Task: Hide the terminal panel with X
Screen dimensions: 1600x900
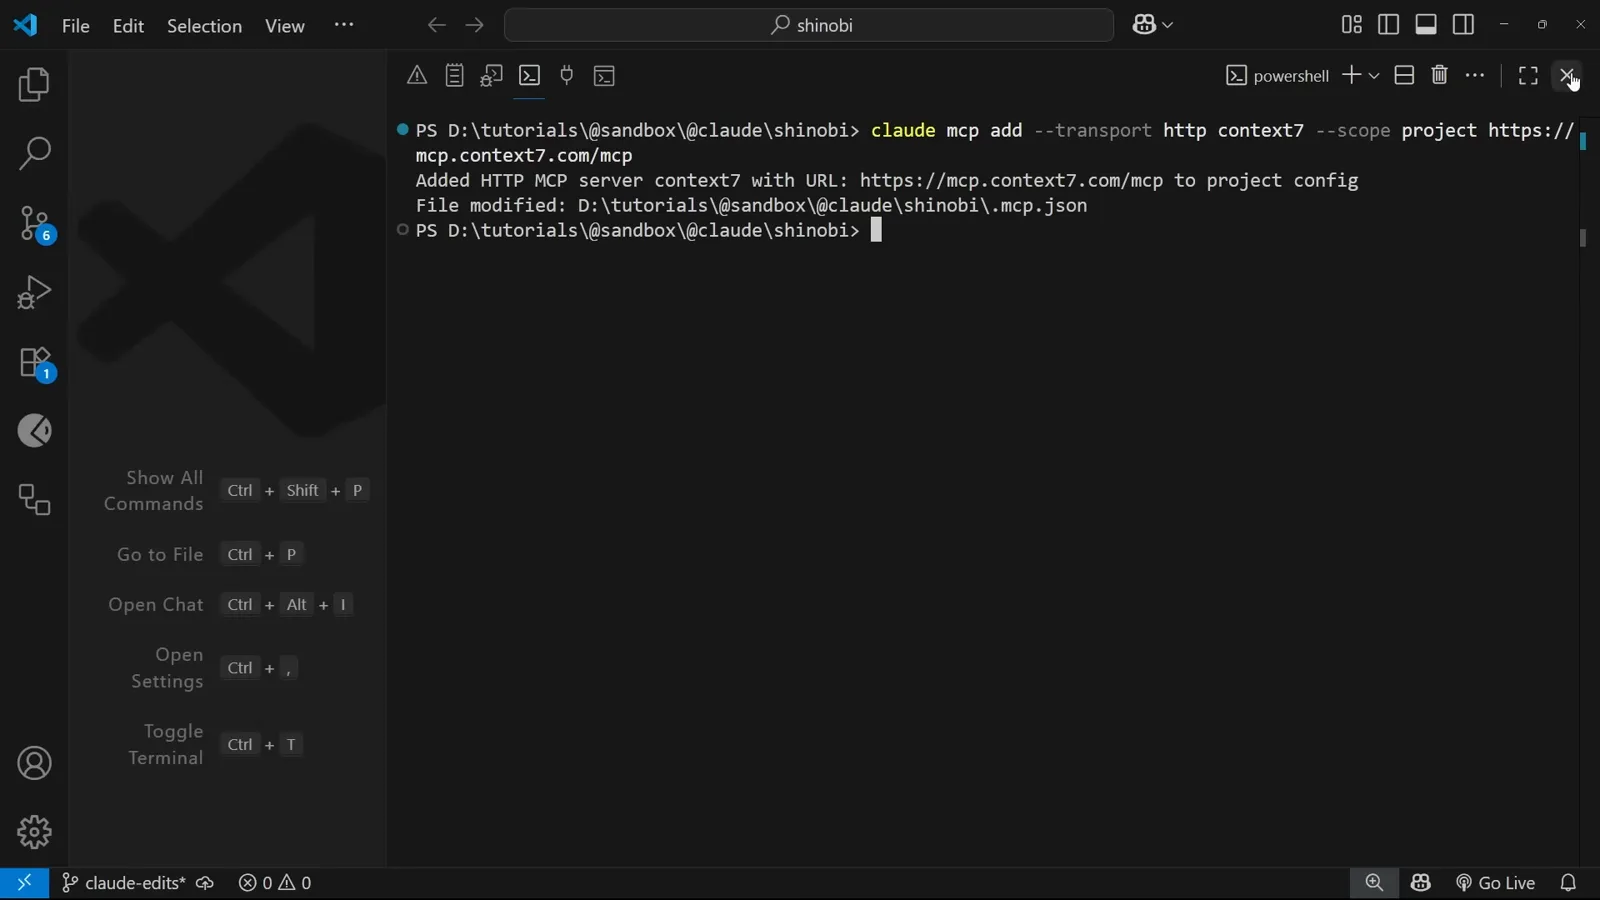Action: tap(1567, 75)
